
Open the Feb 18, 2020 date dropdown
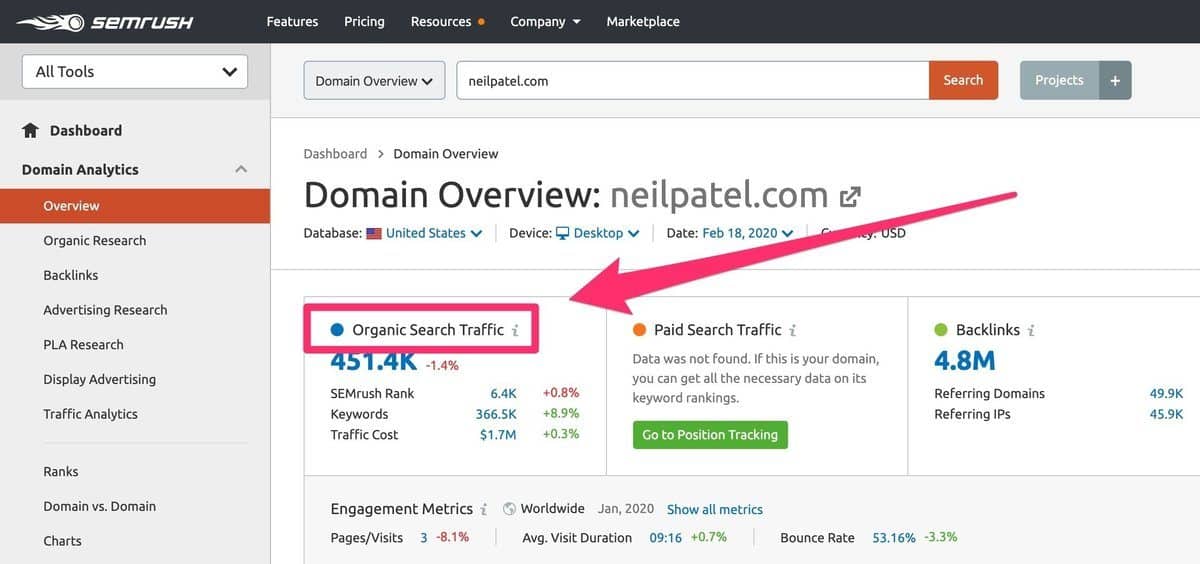(x=748, y=233)
